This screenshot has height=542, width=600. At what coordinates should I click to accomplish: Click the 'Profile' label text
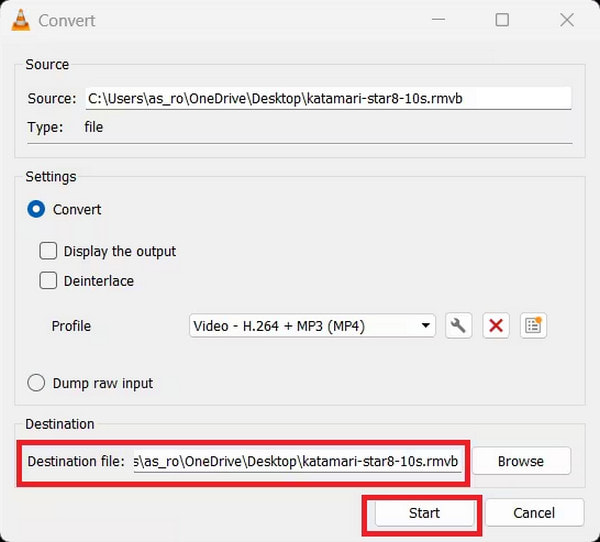71,326
